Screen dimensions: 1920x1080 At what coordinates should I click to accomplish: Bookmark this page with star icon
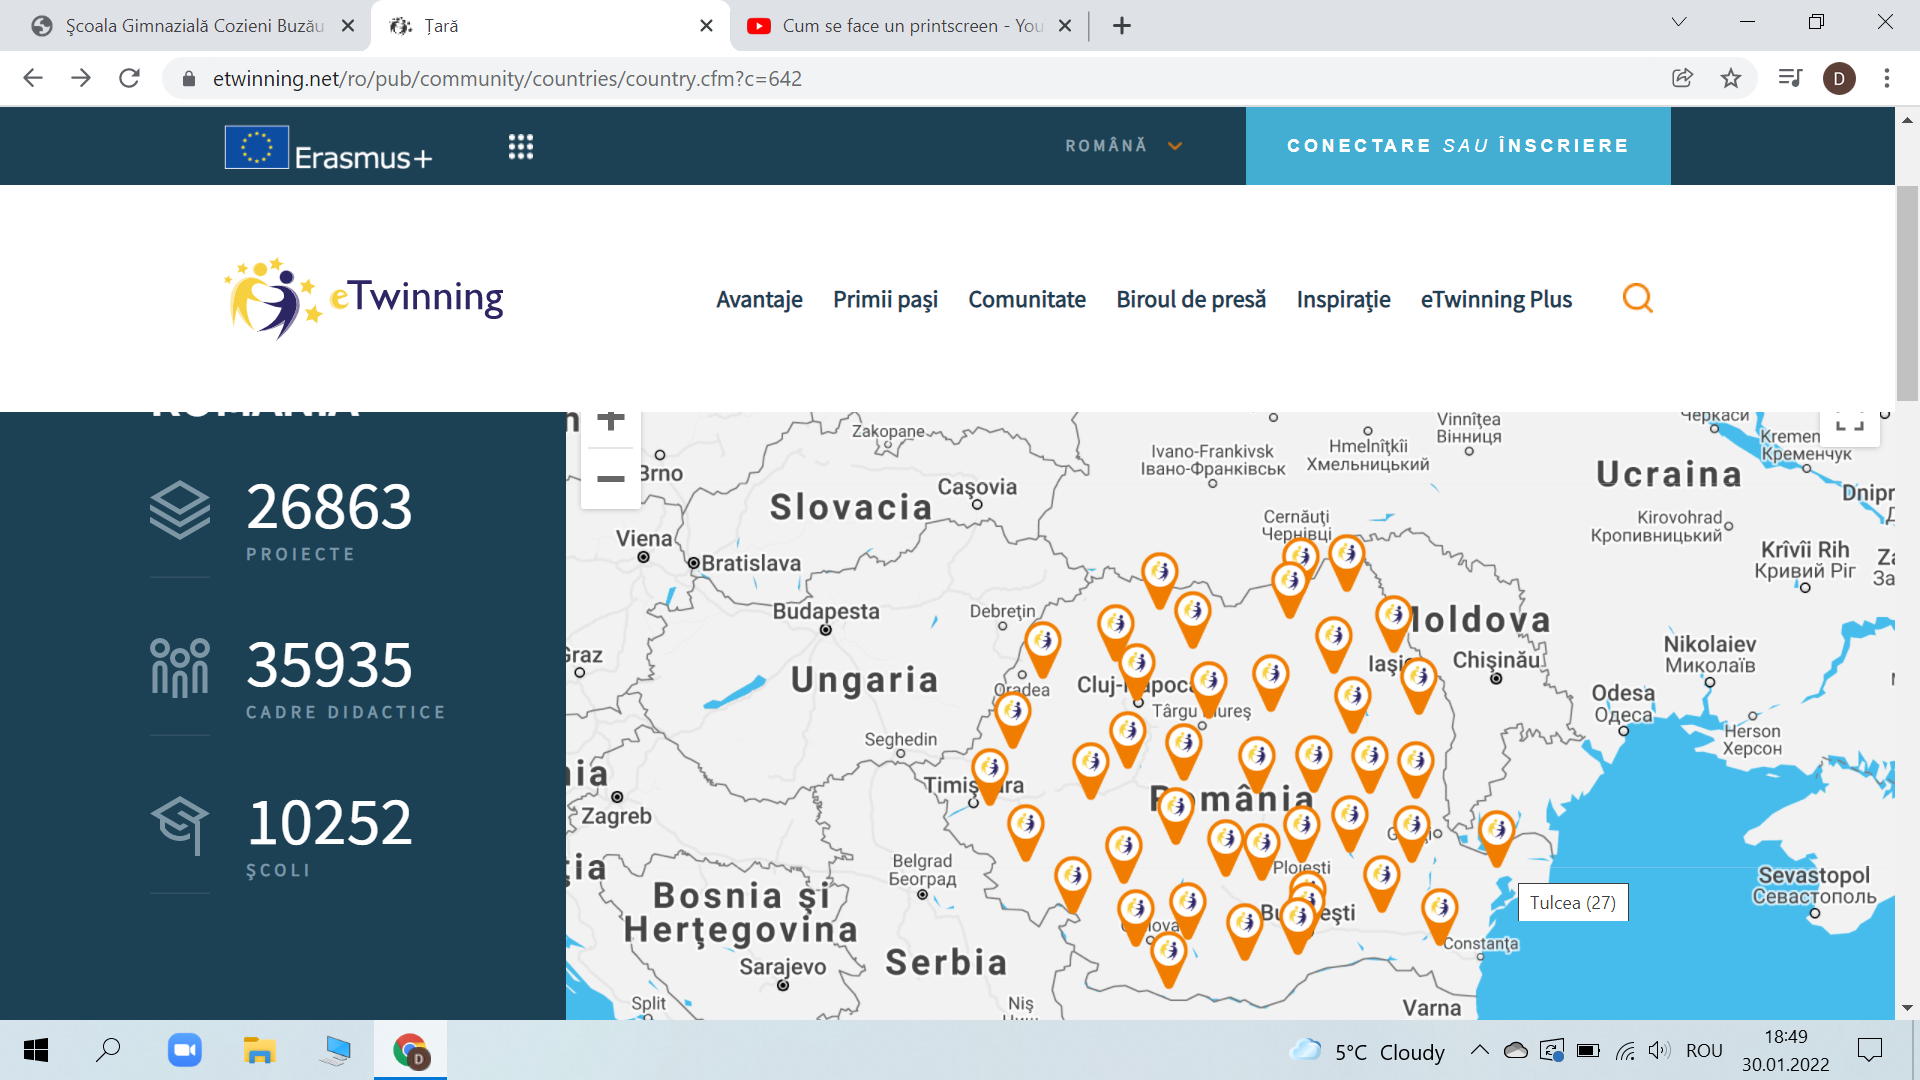pyautogui.click(x=1731, y=78)
